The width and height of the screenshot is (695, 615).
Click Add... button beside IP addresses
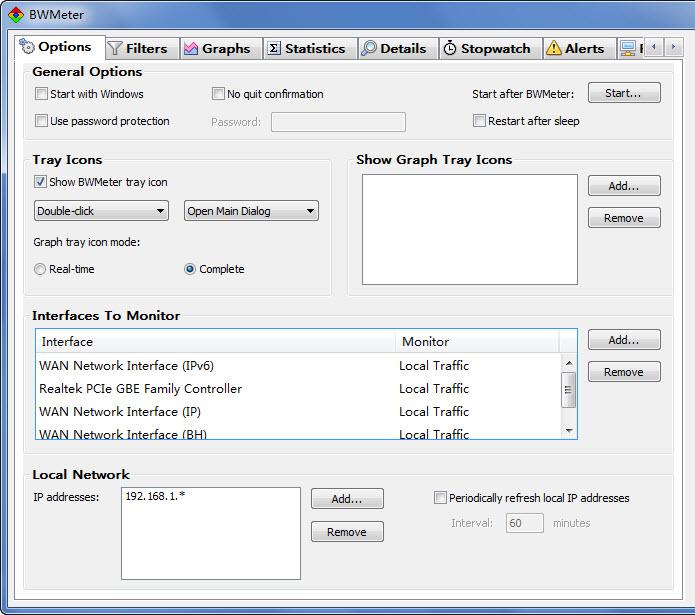pyautogui.click(x=347, y=499)
